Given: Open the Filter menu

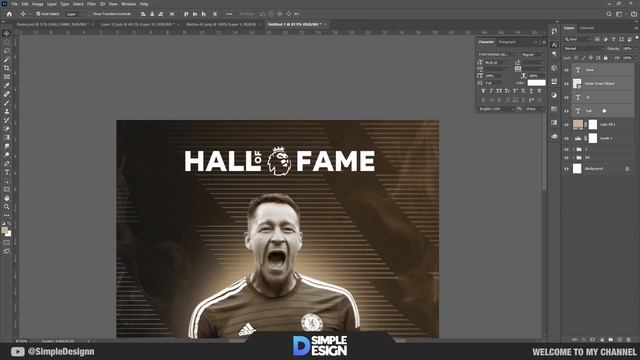Looking at the screenshot, I should coord(91,4).
